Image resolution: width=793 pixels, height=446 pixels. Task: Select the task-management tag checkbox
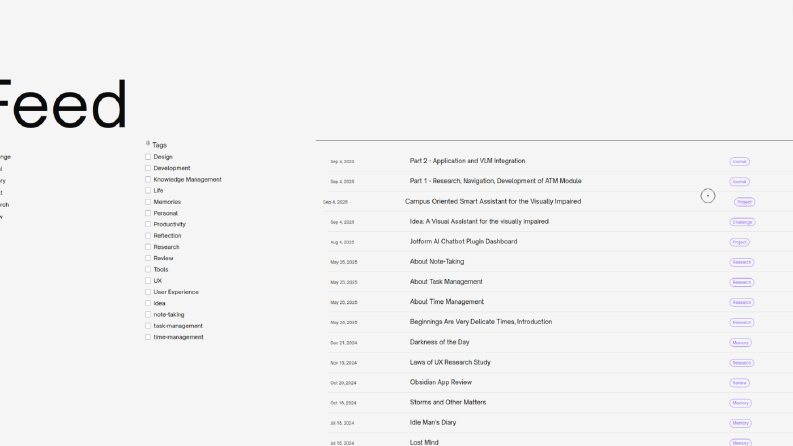[x=148, y=326]
